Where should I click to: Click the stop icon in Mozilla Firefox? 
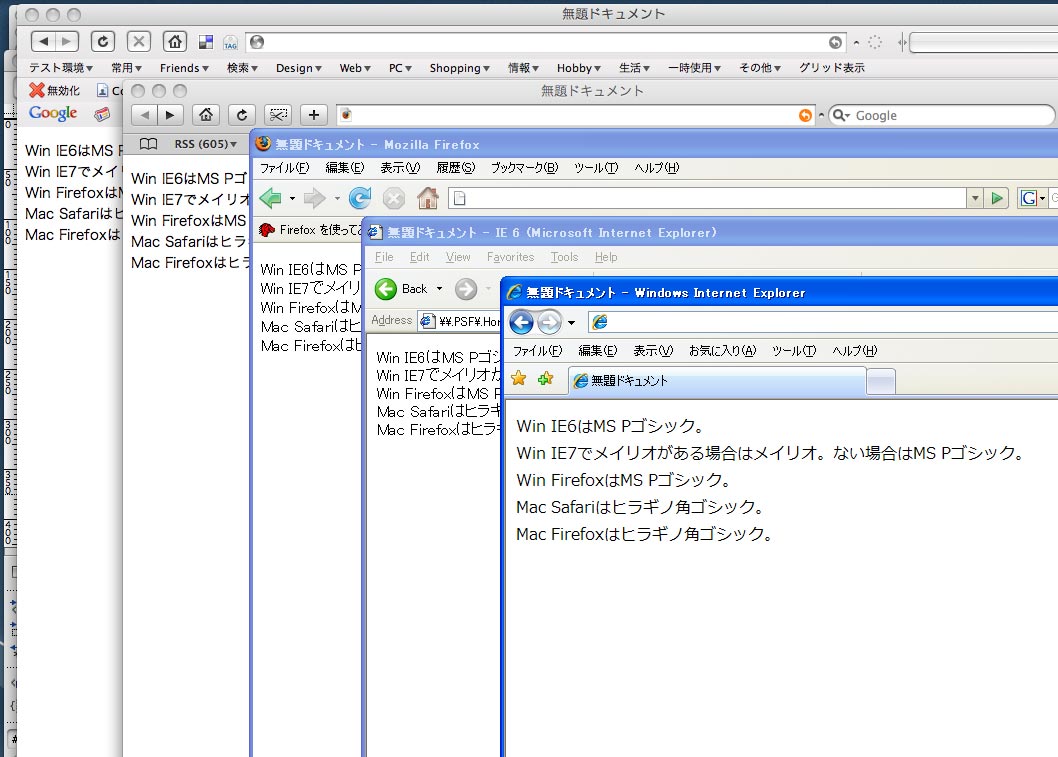click(x=394, y=198)
